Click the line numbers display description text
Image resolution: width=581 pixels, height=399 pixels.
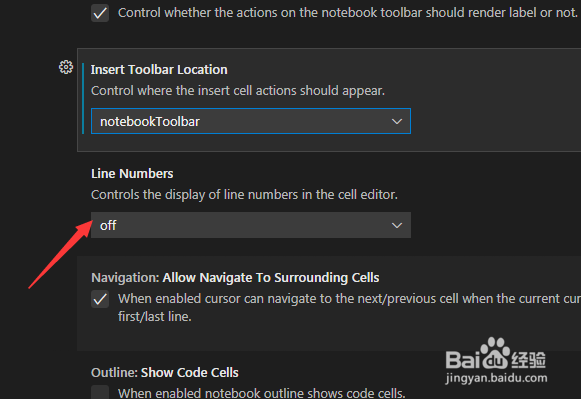click(x=244, y=195)
